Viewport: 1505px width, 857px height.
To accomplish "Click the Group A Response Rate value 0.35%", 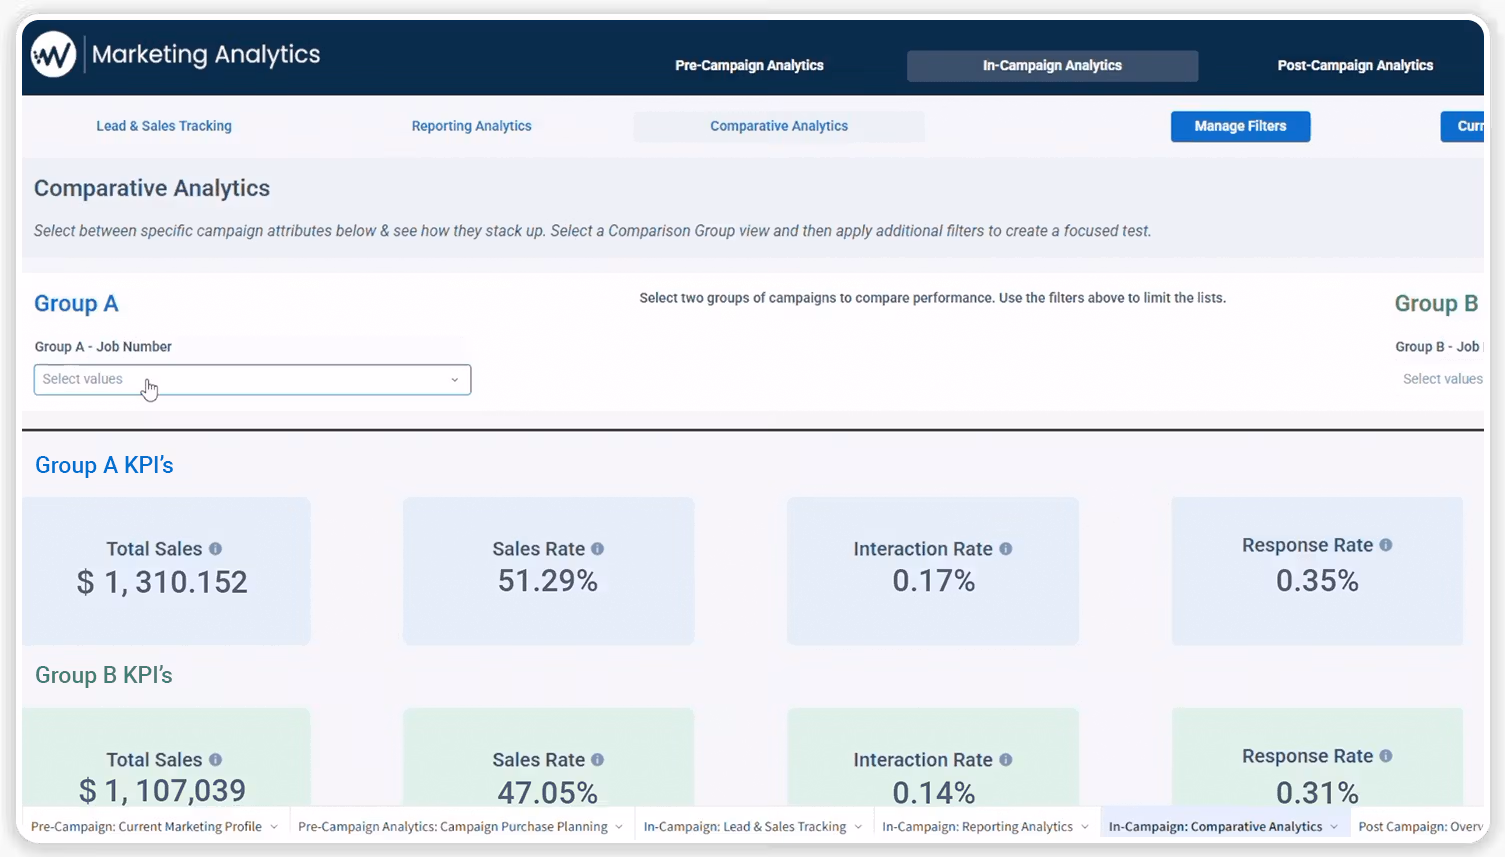I will tap(1317, 581).
